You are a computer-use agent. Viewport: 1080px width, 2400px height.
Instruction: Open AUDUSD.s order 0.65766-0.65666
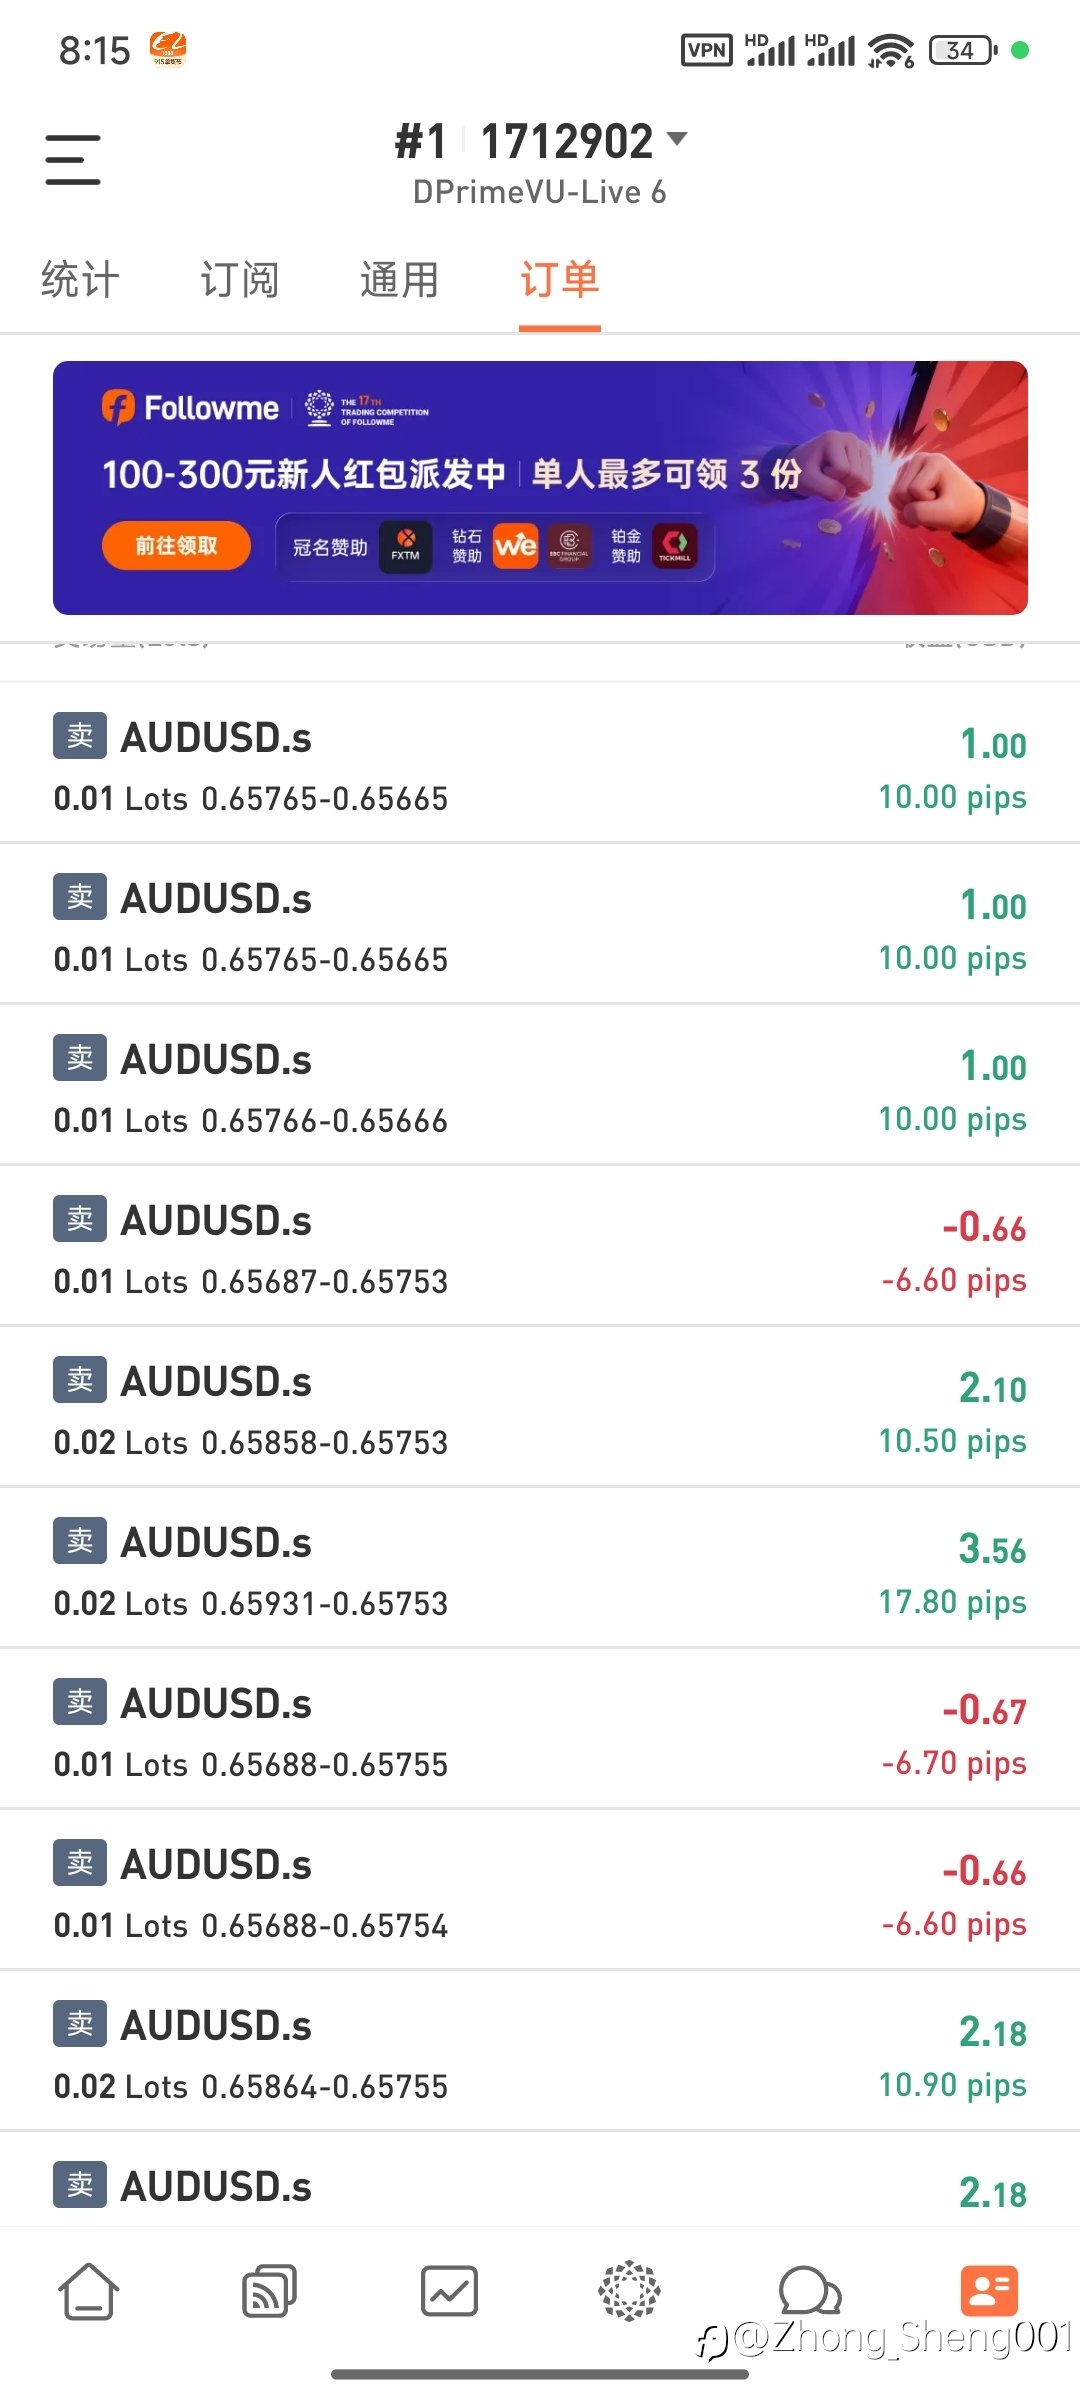[x=540, y=1086]
